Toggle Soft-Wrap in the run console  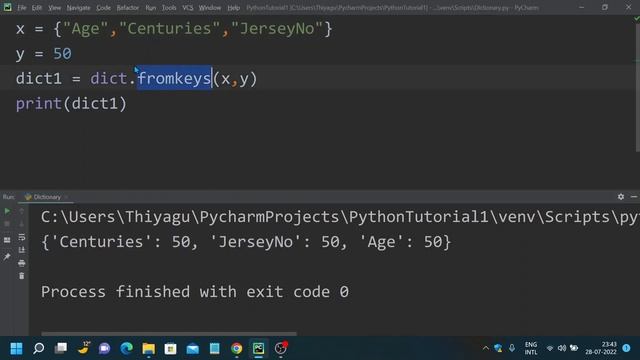point(22,237)
